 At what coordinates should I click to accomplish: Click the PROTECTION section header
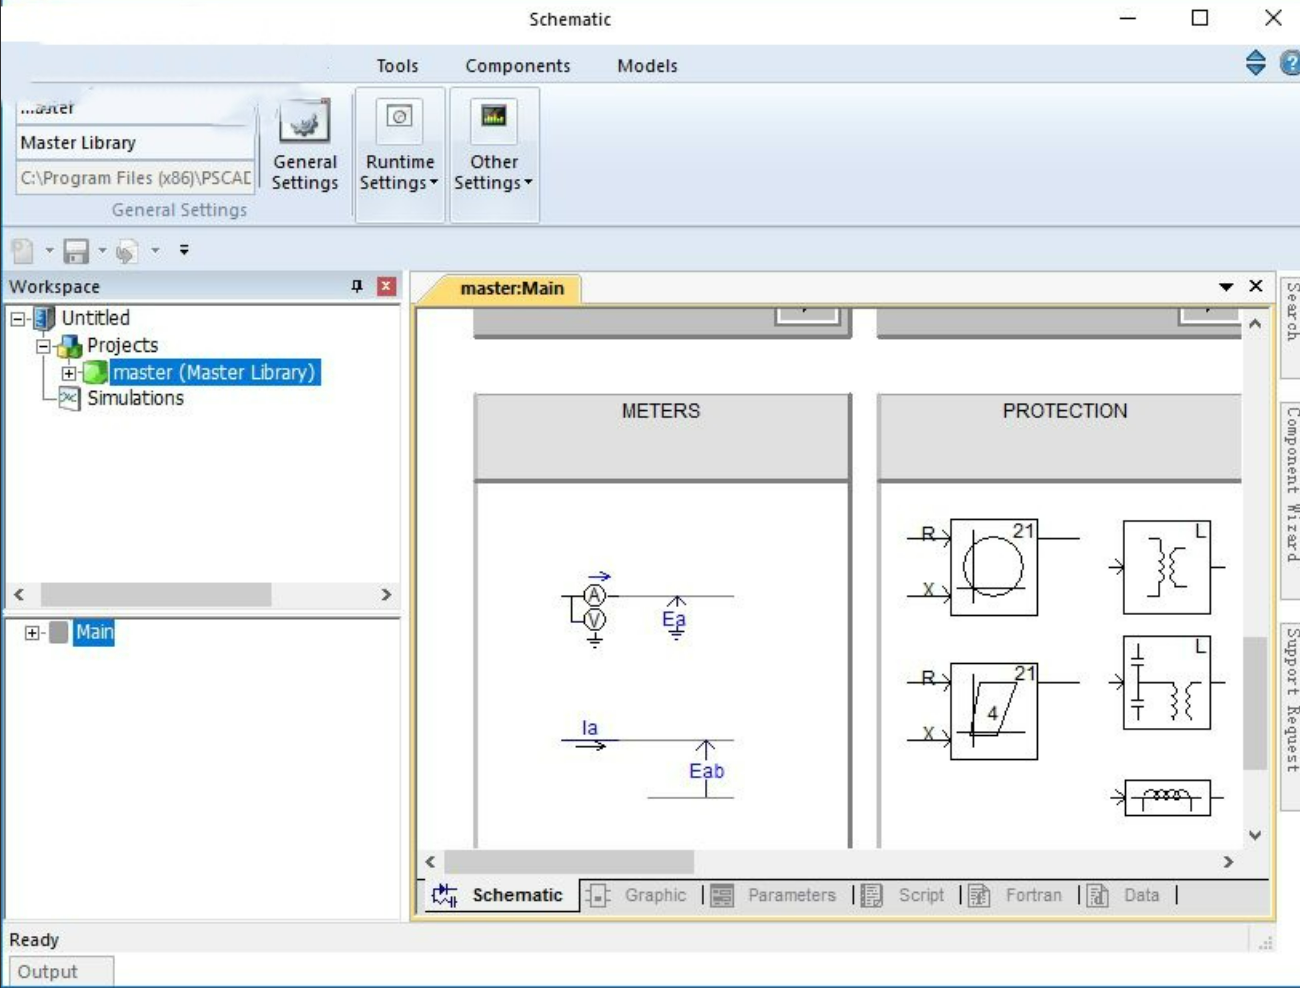1060,437
